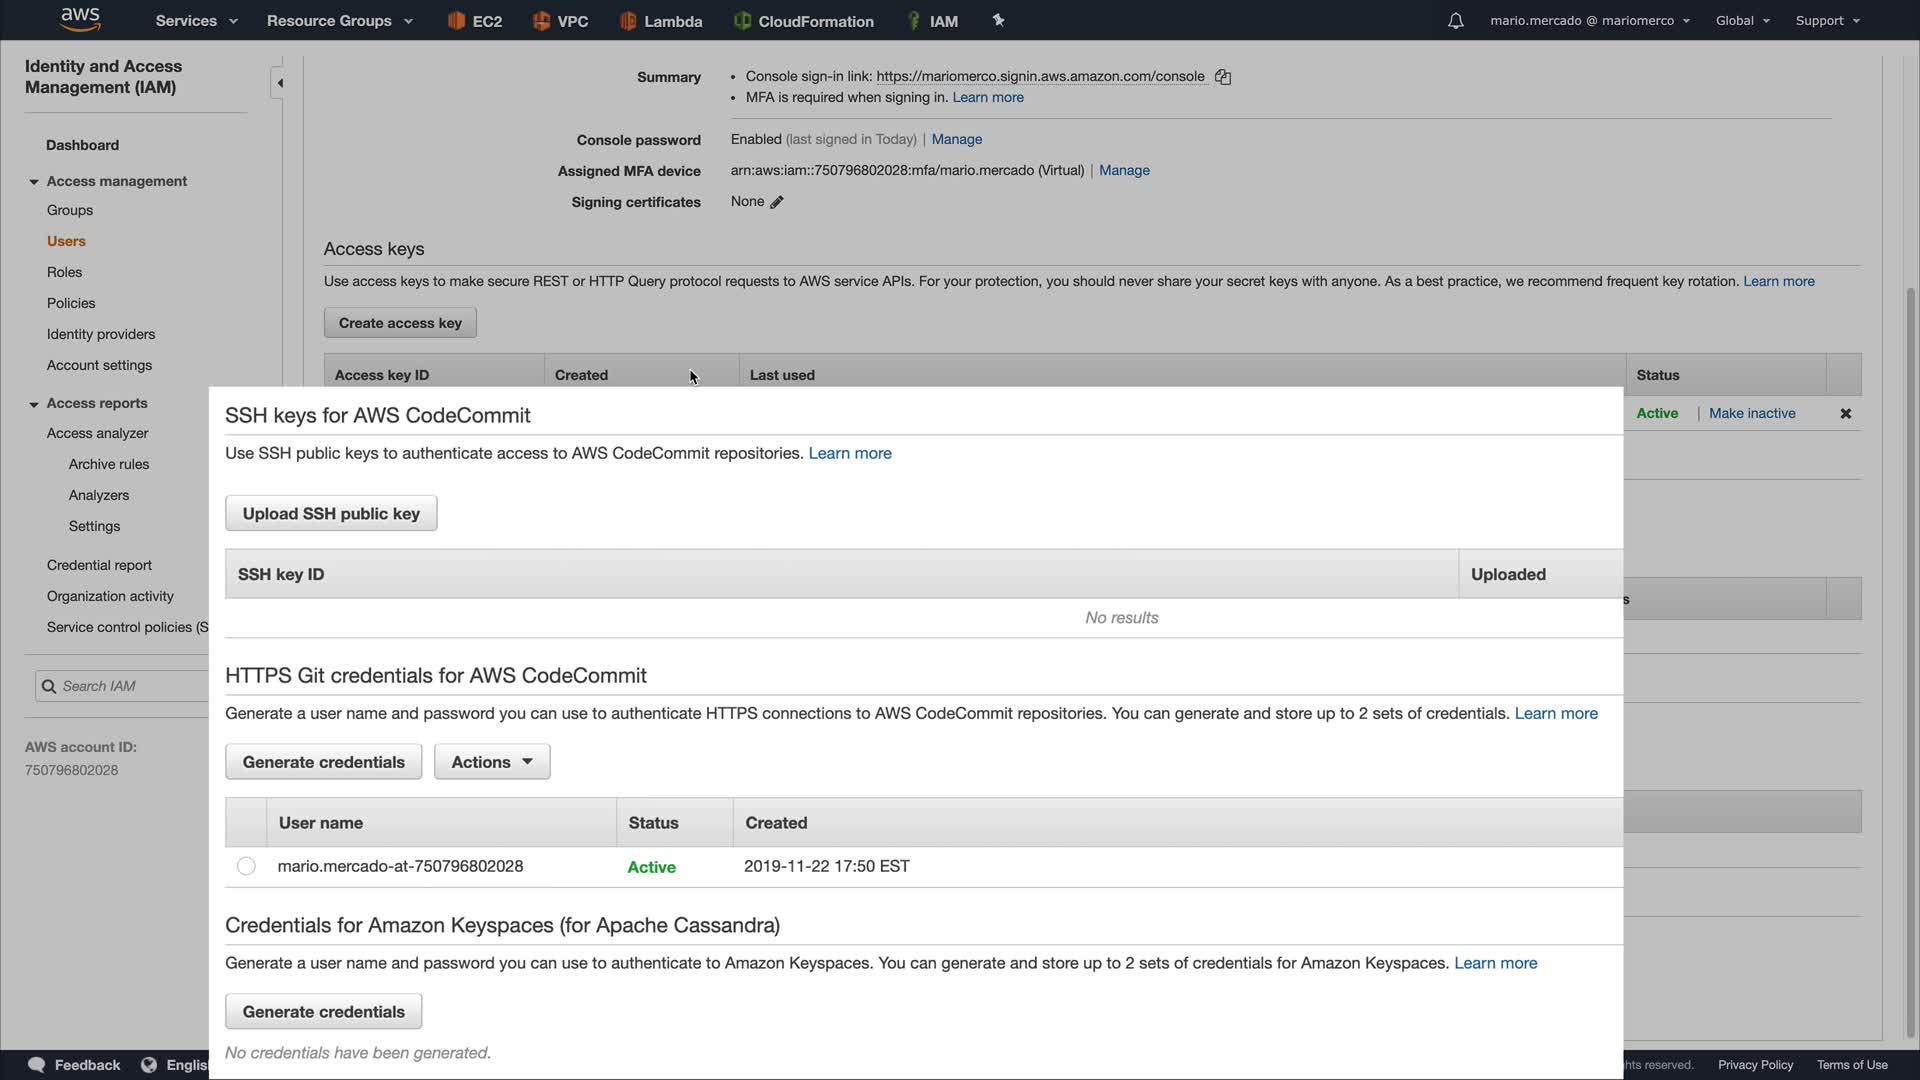Click the pin shortcuts icon
This screenshot has height=1080, width=1920.
[998, 20]
